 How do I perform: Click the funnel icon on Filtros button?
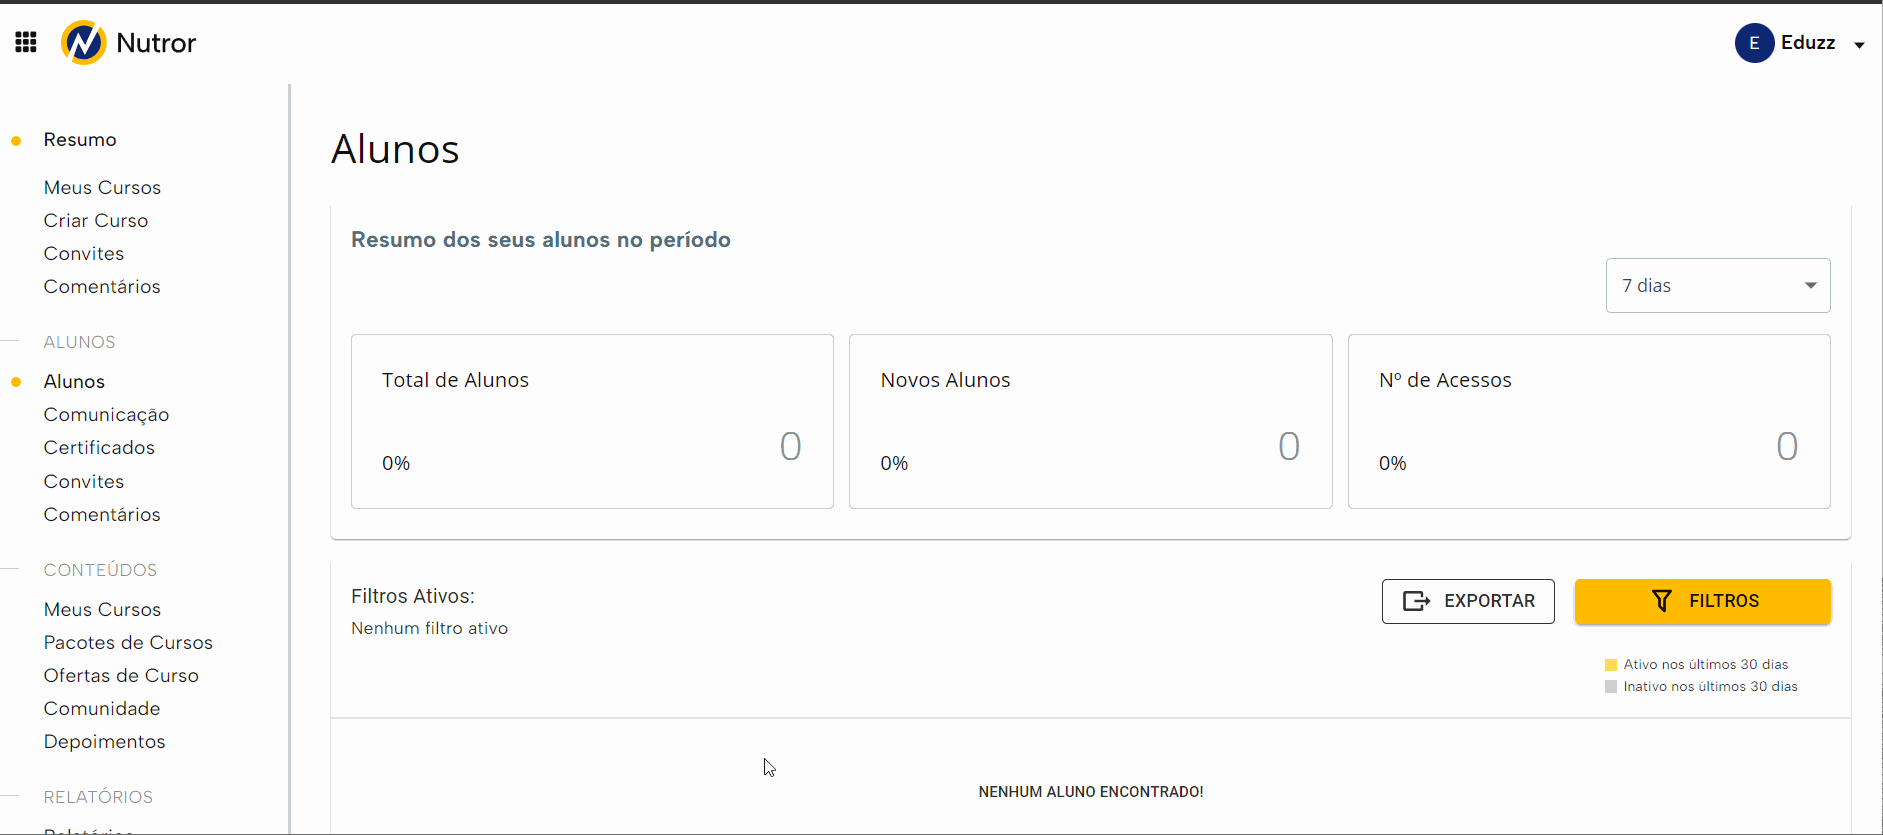click(1662, 601)
